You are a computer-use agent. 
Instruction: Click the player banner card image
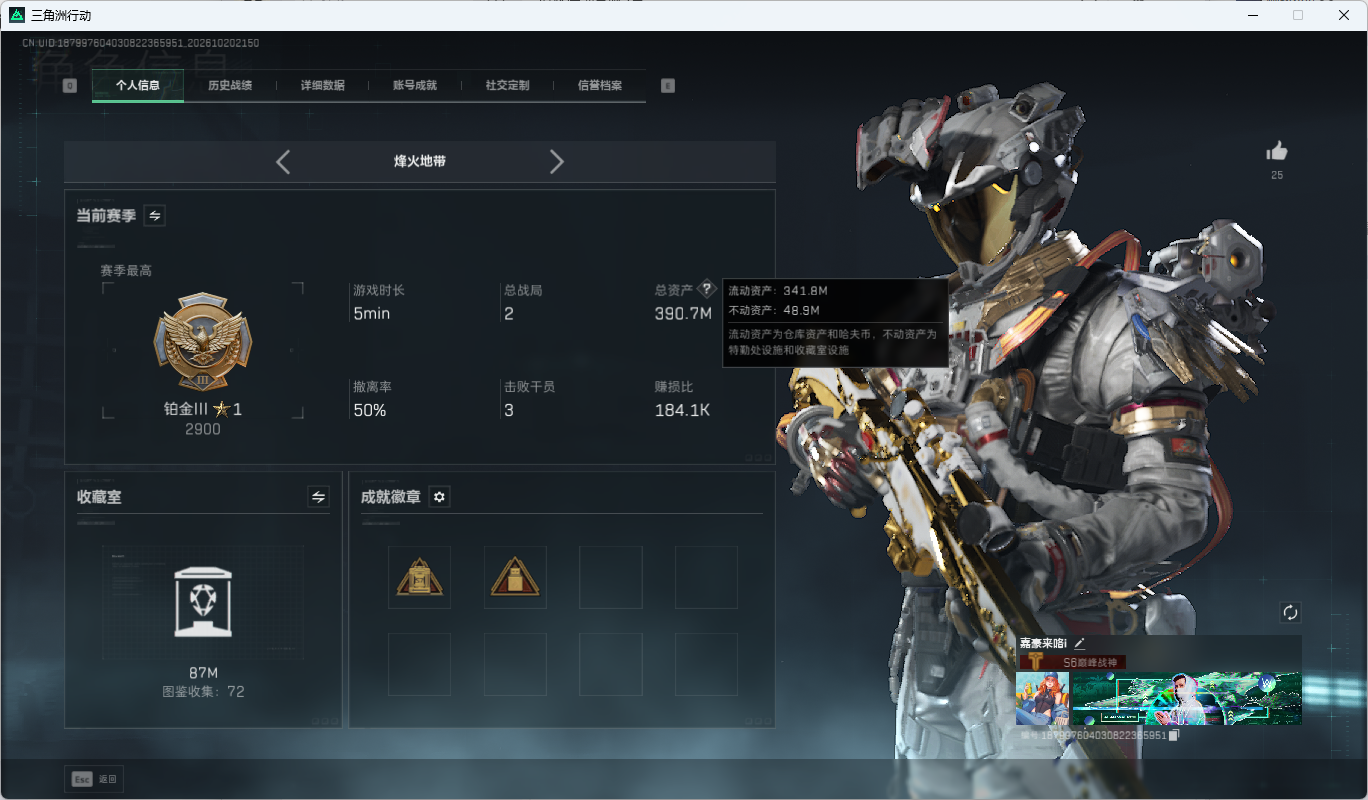point(1187,698)
